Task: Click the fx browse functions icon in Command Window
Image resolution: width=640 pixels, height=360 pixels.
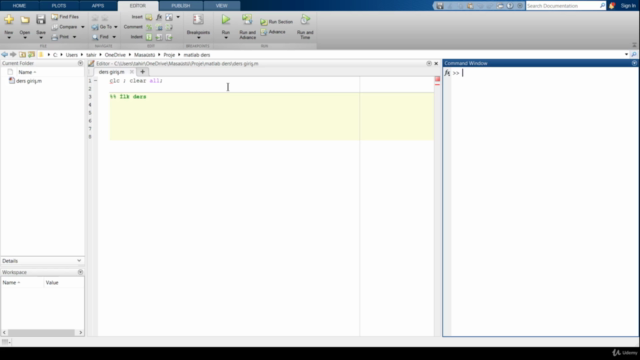Action: tap(447, 73)
